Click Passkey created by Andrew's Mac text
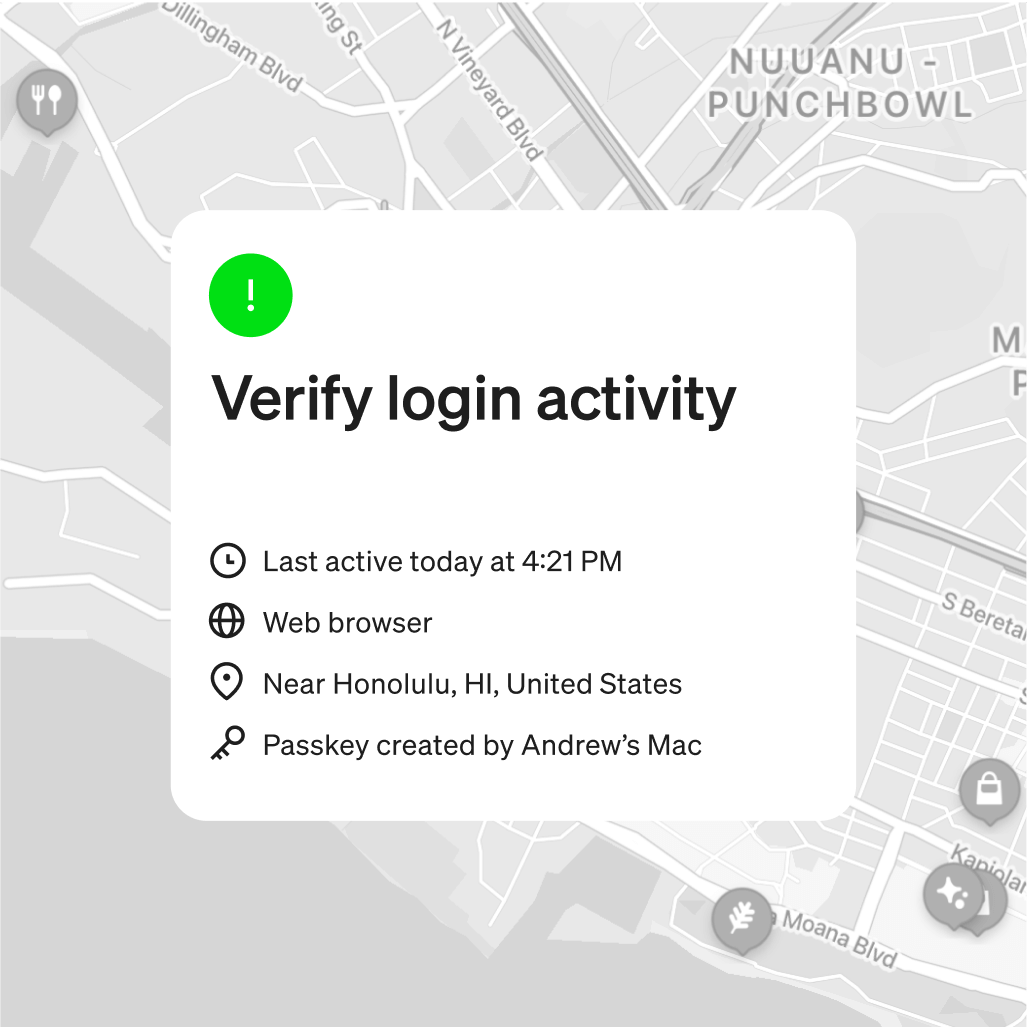 click(x=482, y=745)
